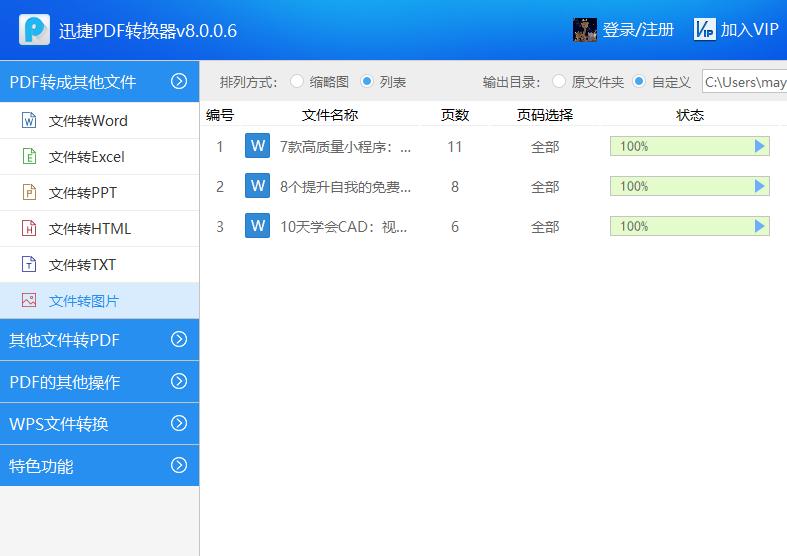
Task: Open 文件转Excel conversion option
Action: click(x=99, y=157)
